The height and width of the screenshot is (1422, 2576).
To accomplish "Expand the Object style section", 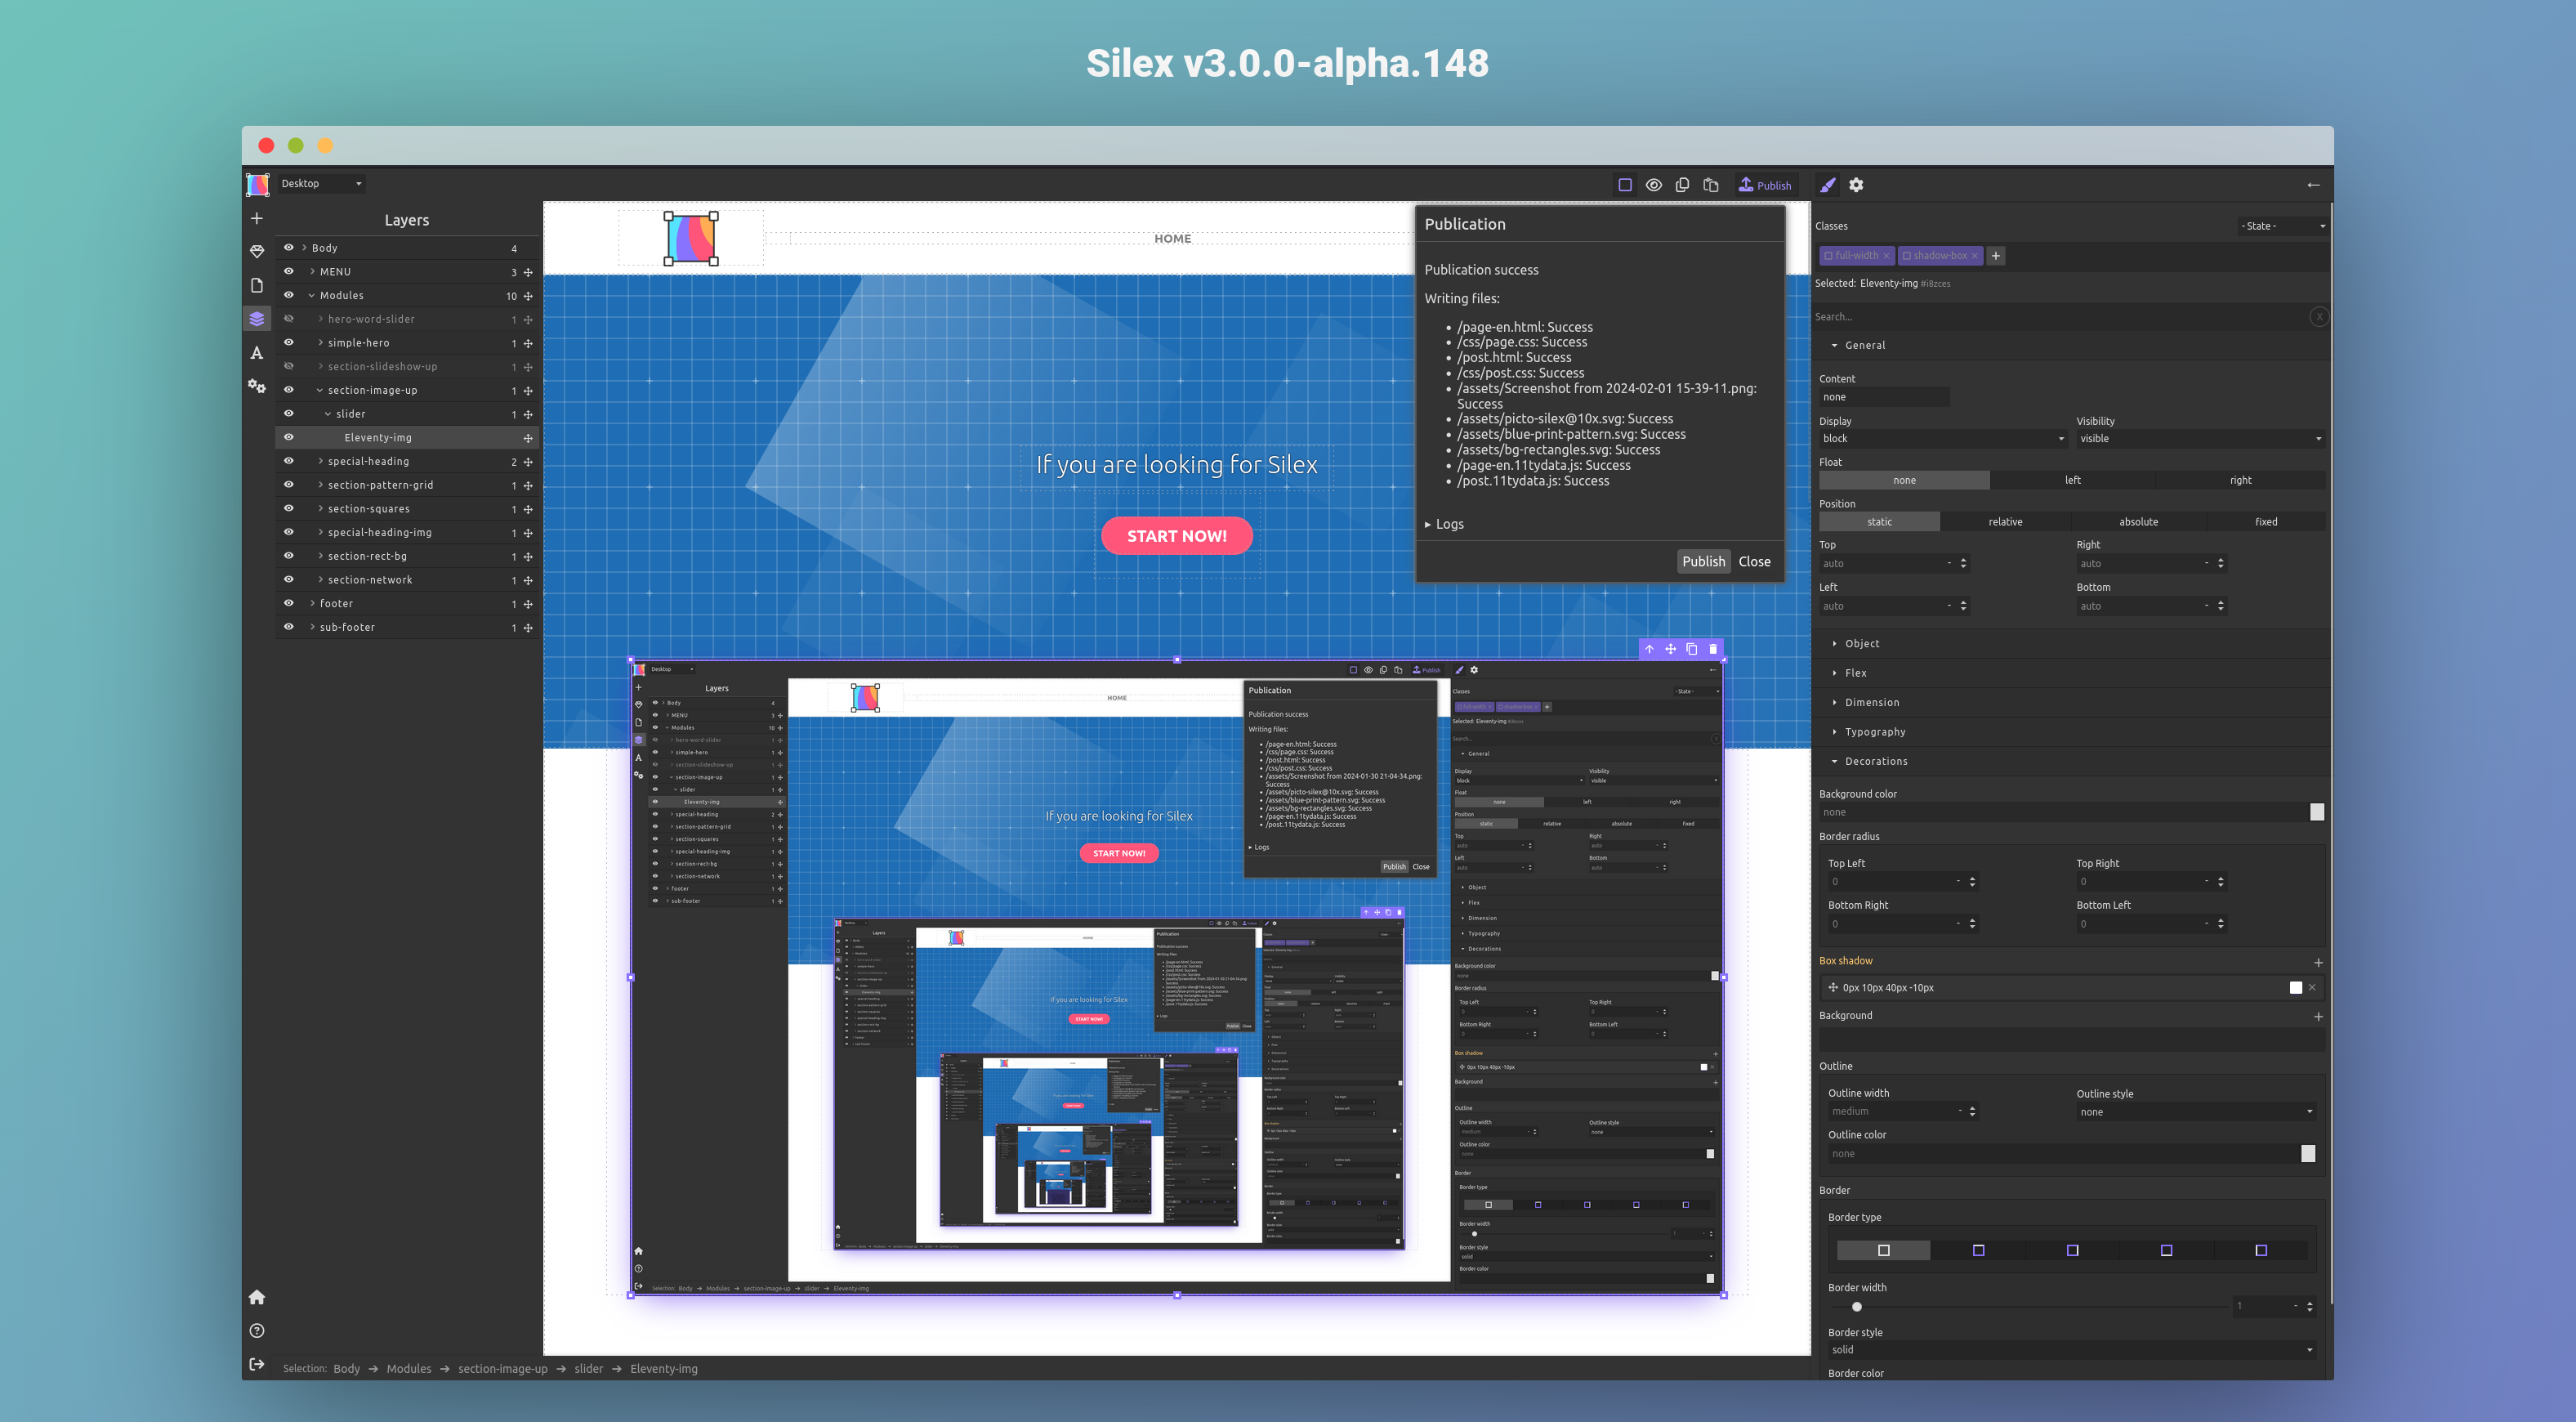I will point(1861,644).
